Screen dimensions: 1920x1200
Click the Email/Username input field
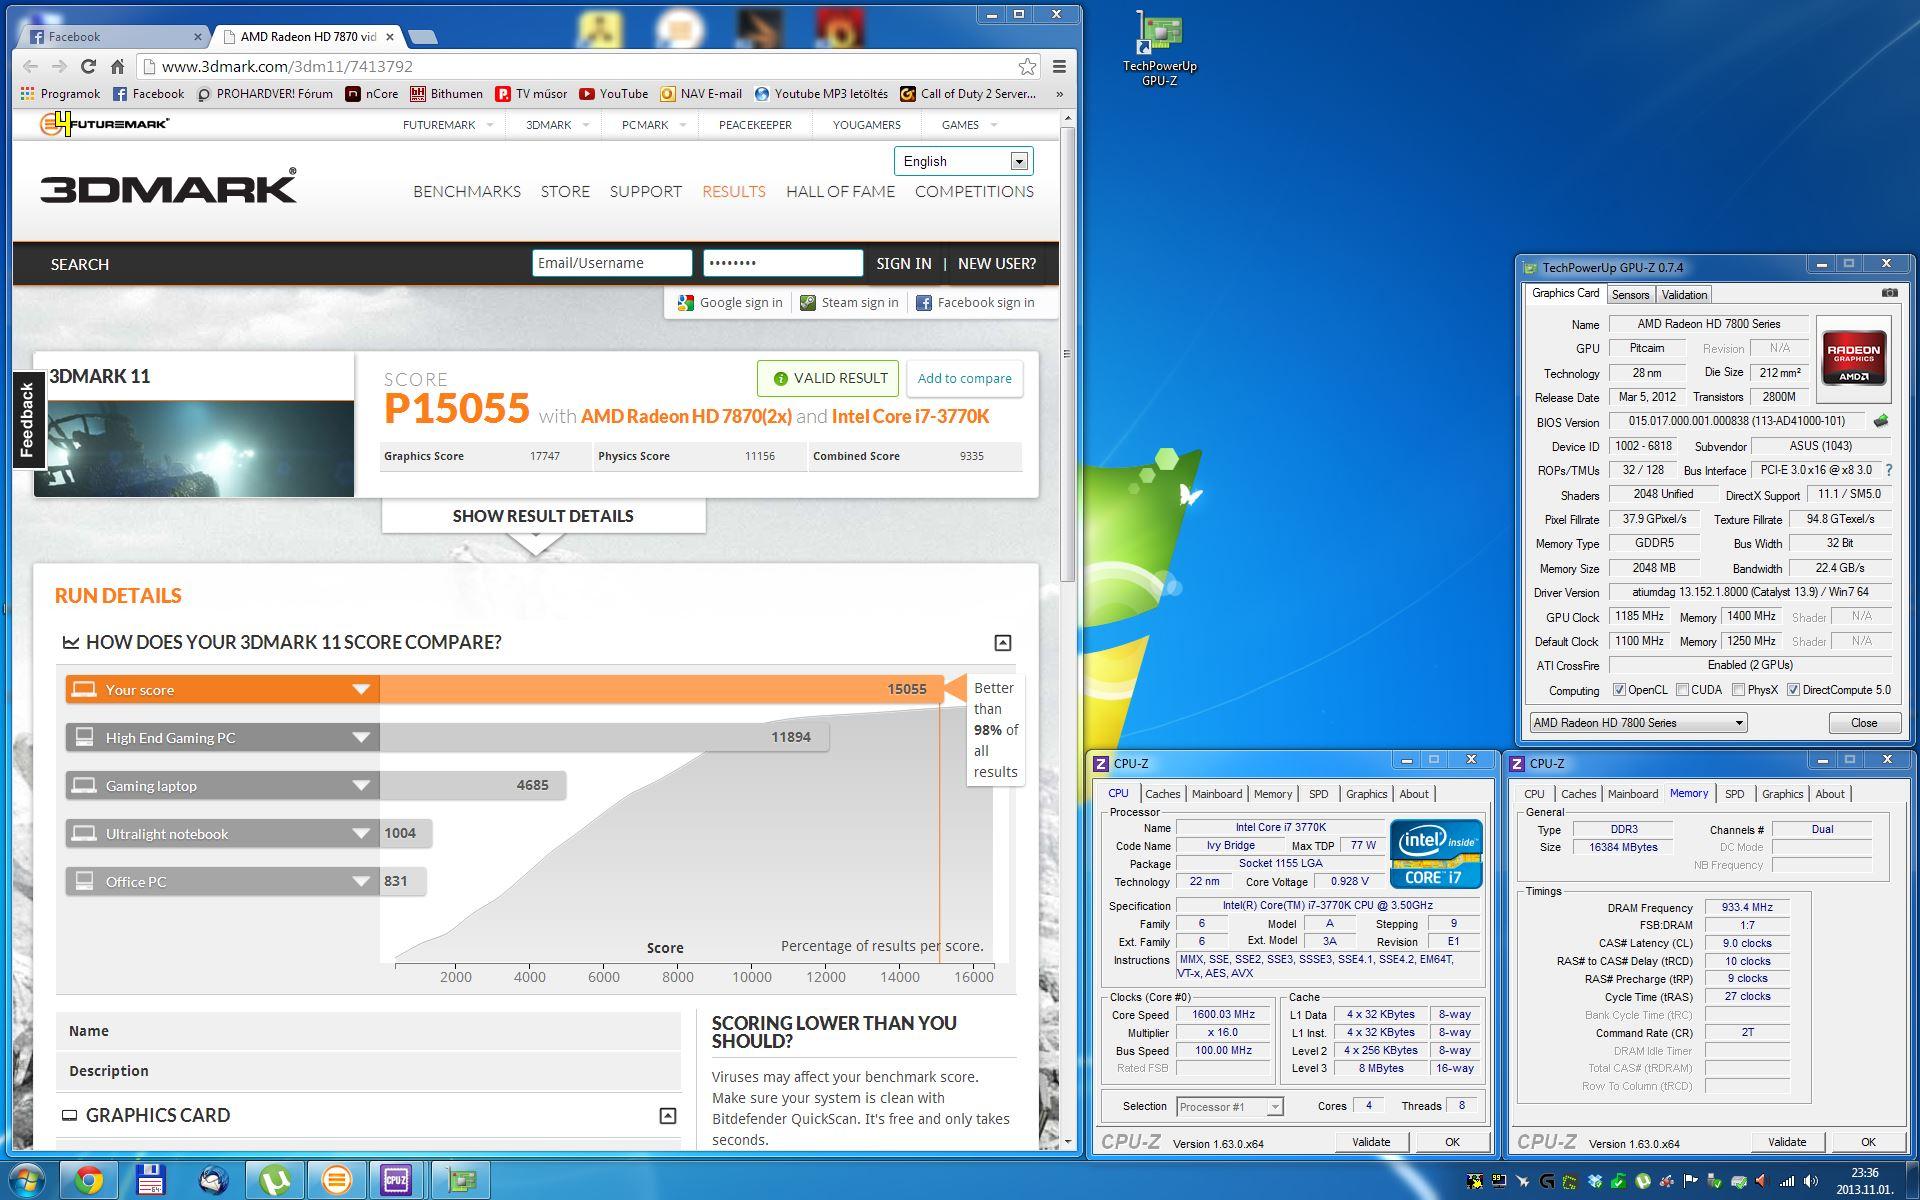click(x=611, y=263)
